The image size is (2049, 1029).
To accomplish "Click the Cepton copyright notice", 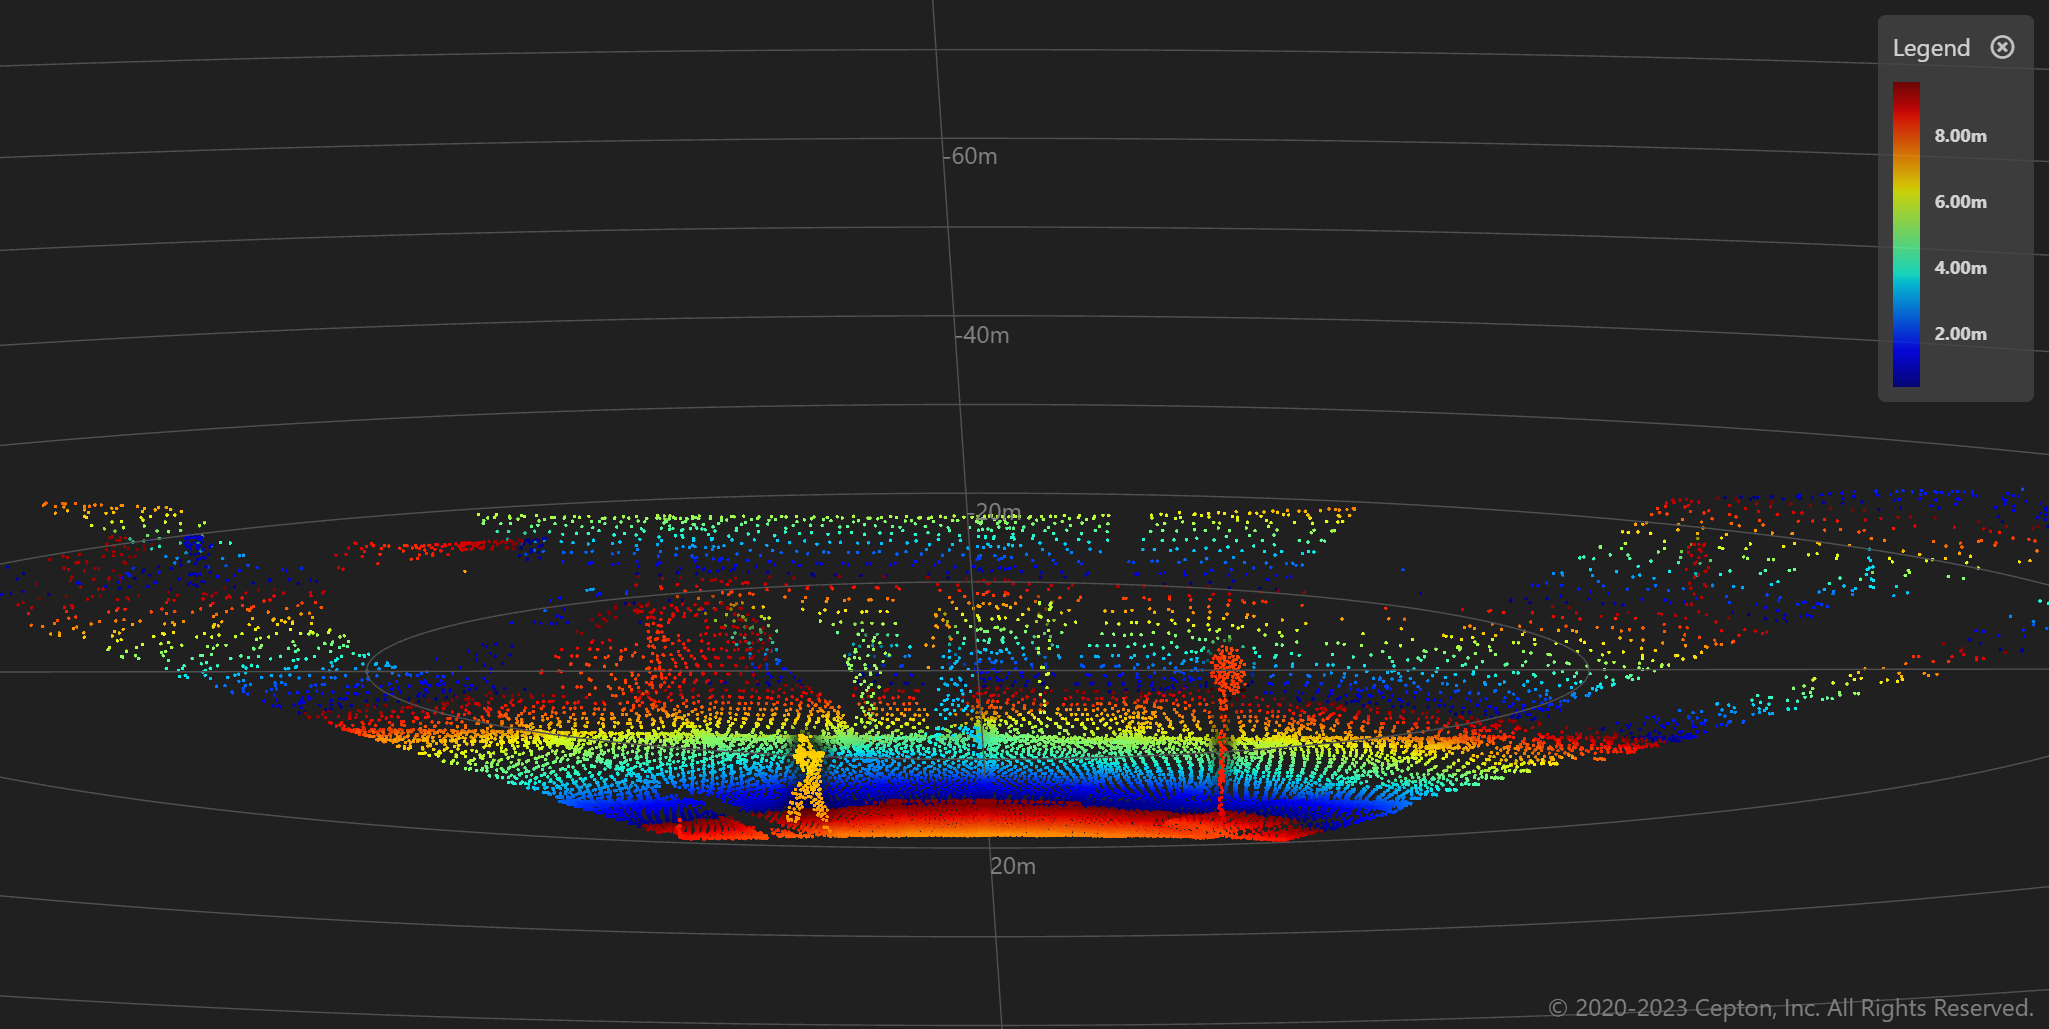I will click(1790, 1008).
